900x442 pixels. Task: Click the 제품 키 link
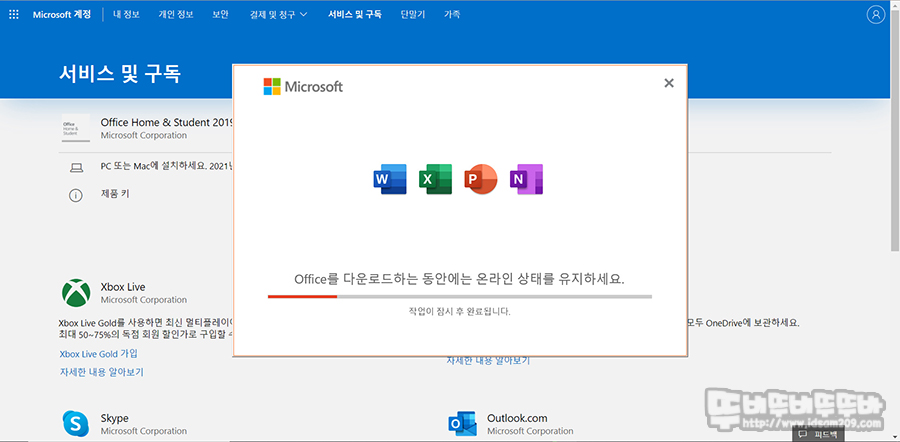[115, 194]
